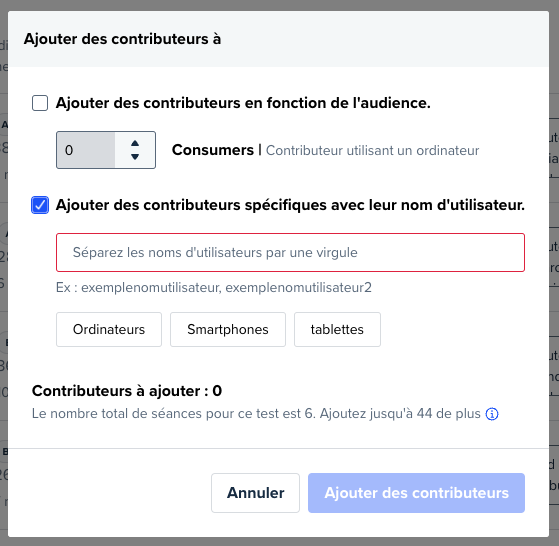
Task: Select the Ordinateurs device option
Action: (x=109, y=329)
